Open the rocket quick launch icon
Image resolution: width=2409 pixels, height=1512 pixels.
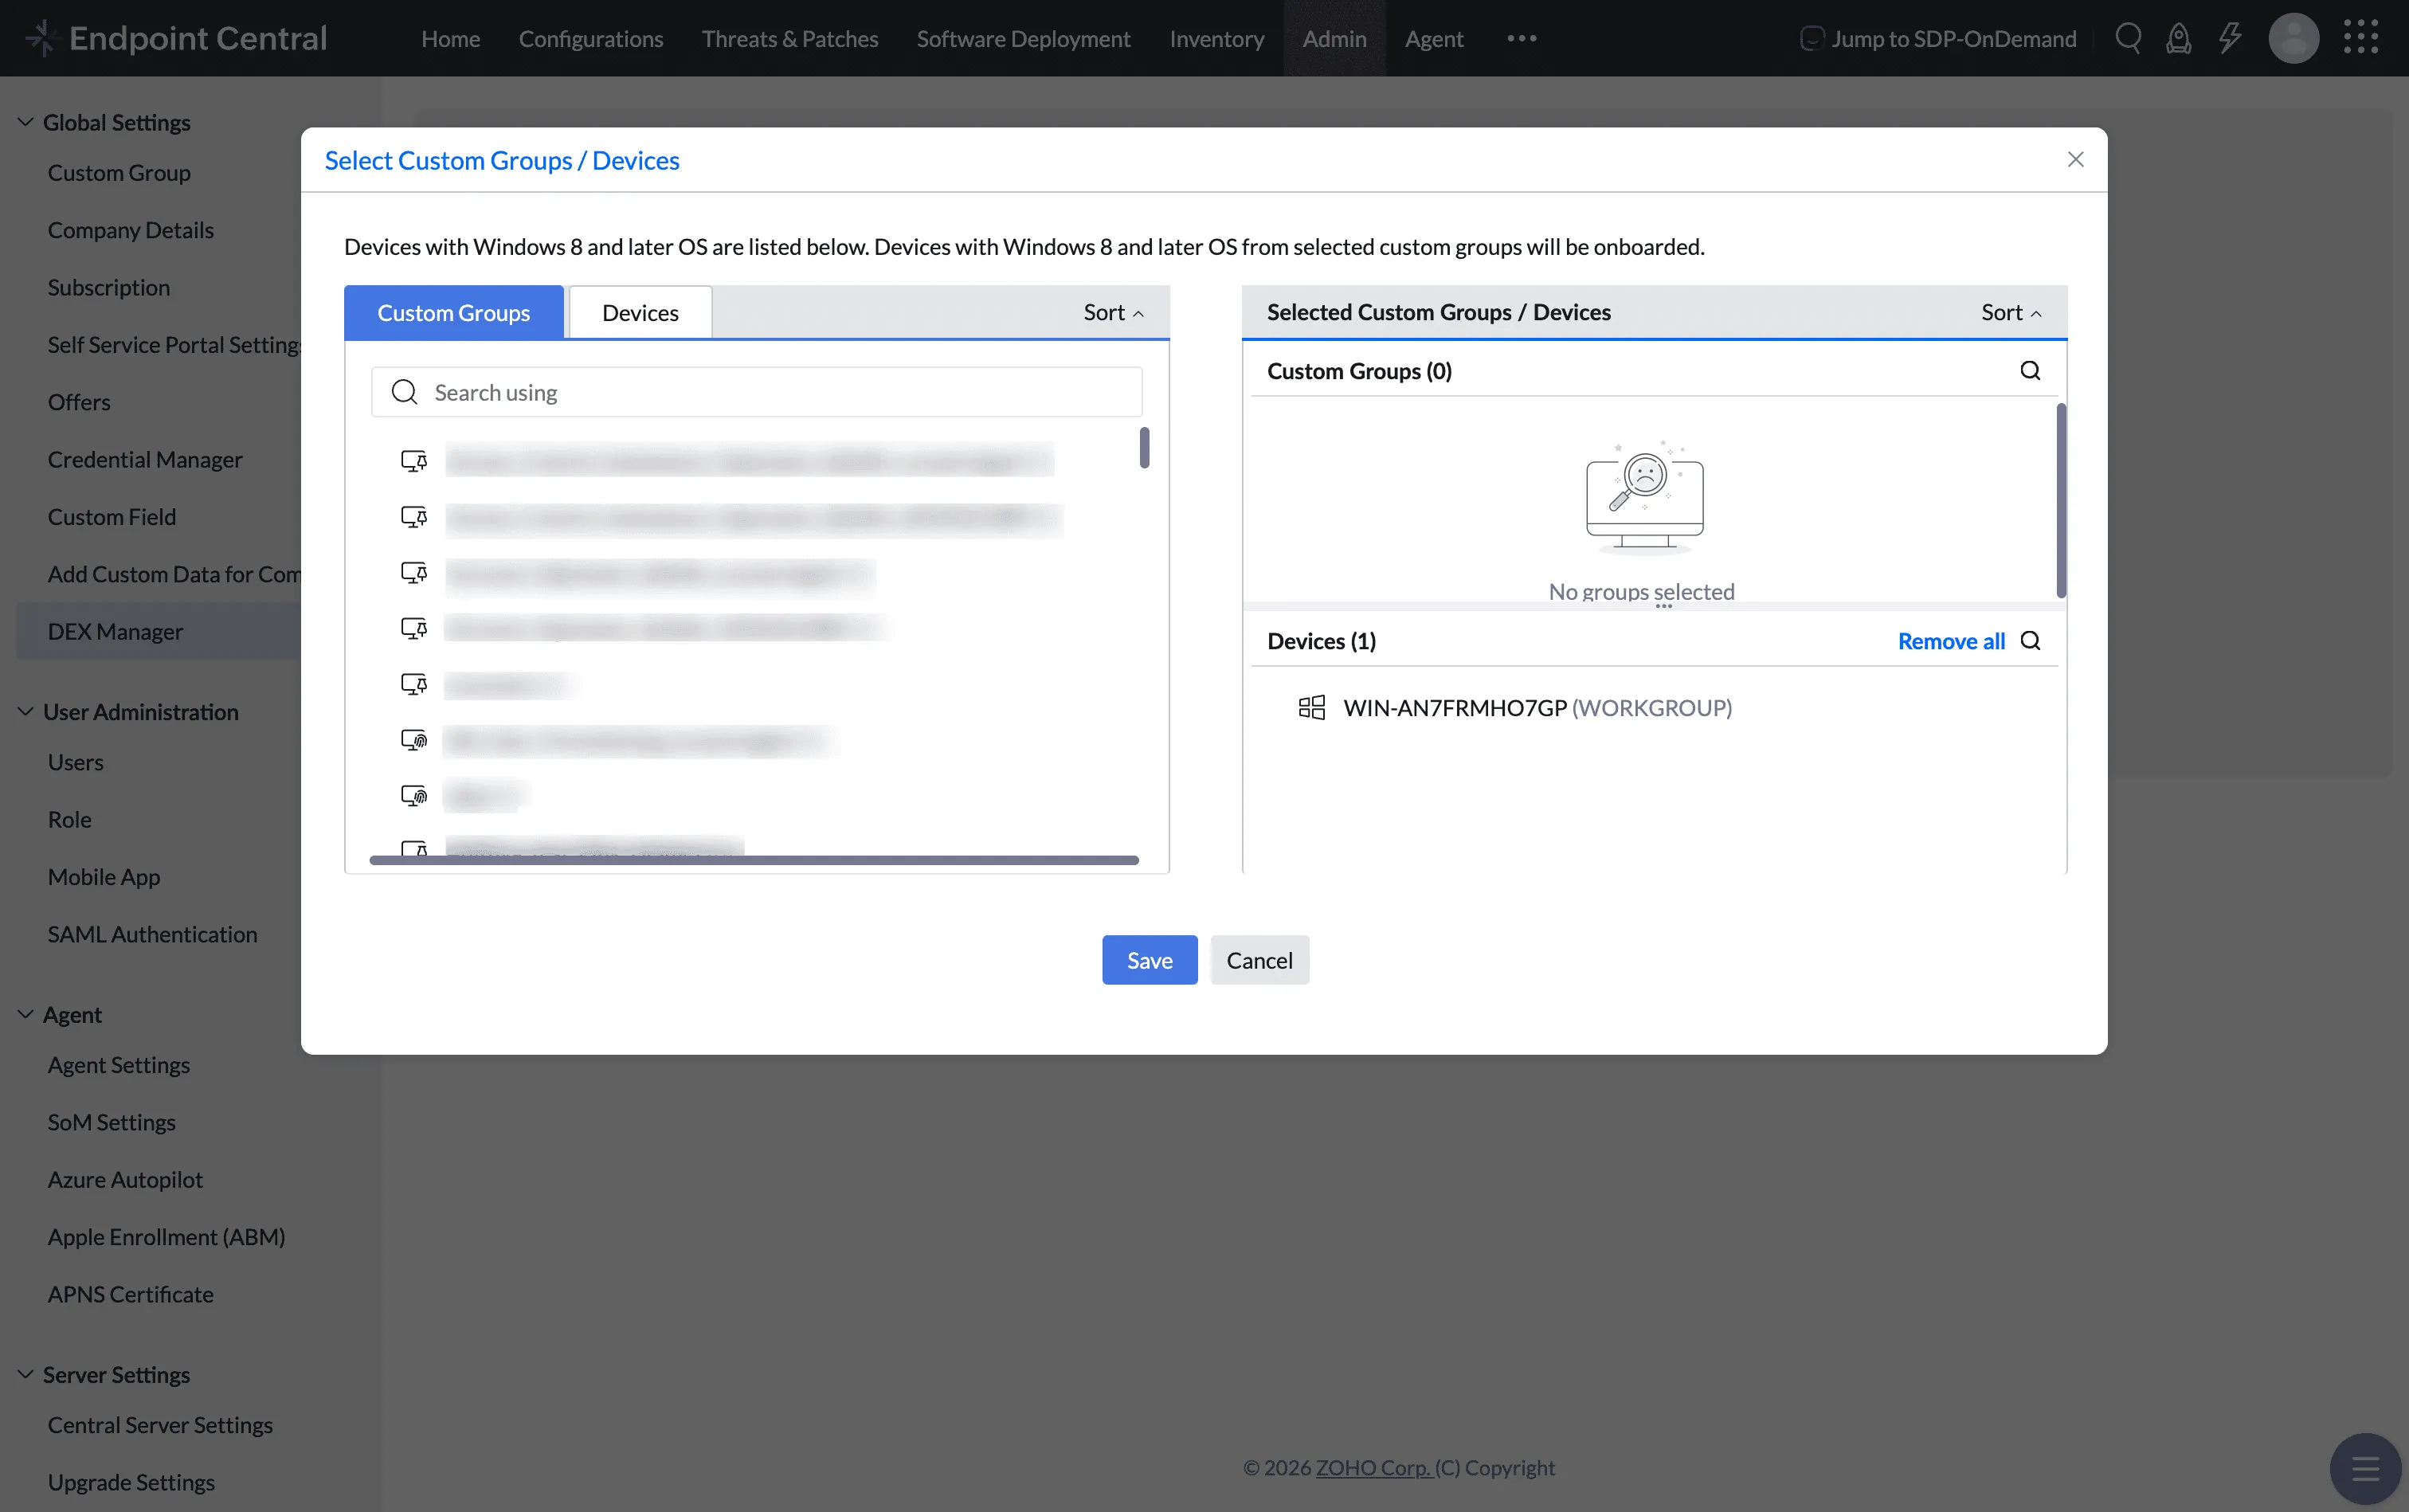coord(2178,38)
